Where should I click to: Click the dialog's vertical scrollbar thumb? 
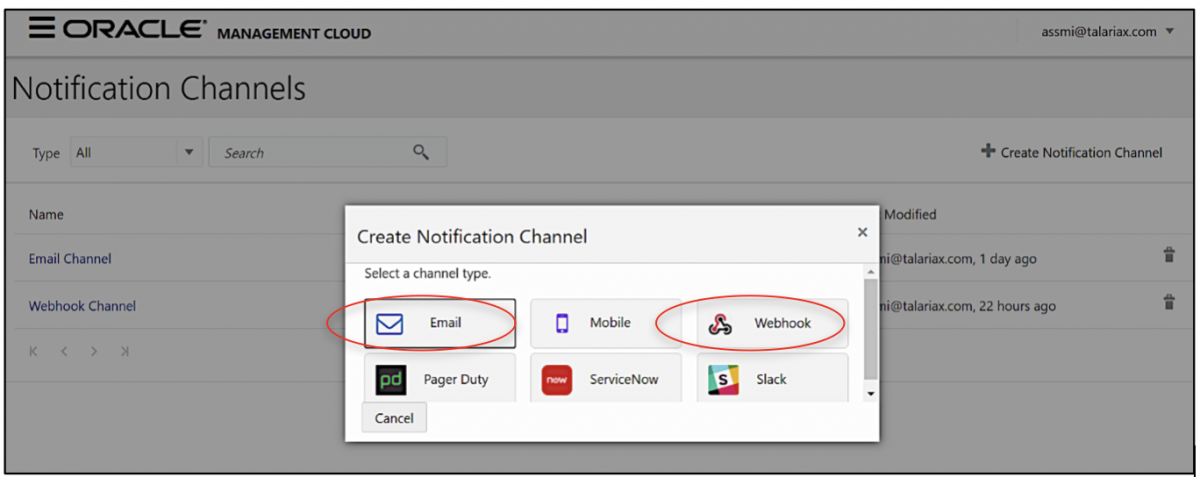[x=870, y=328]
